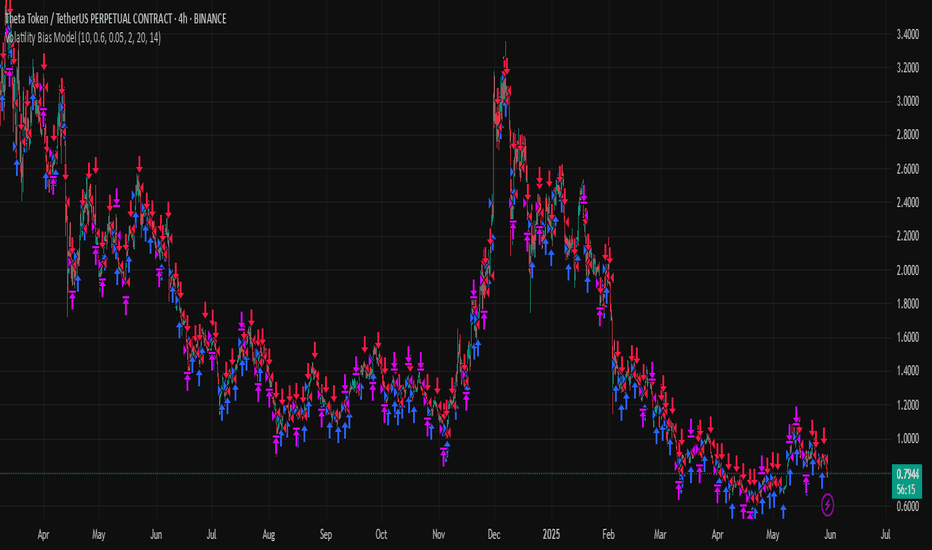Click the 3.0000 price scale label
The image size is (932, 550).
[908, 102]
